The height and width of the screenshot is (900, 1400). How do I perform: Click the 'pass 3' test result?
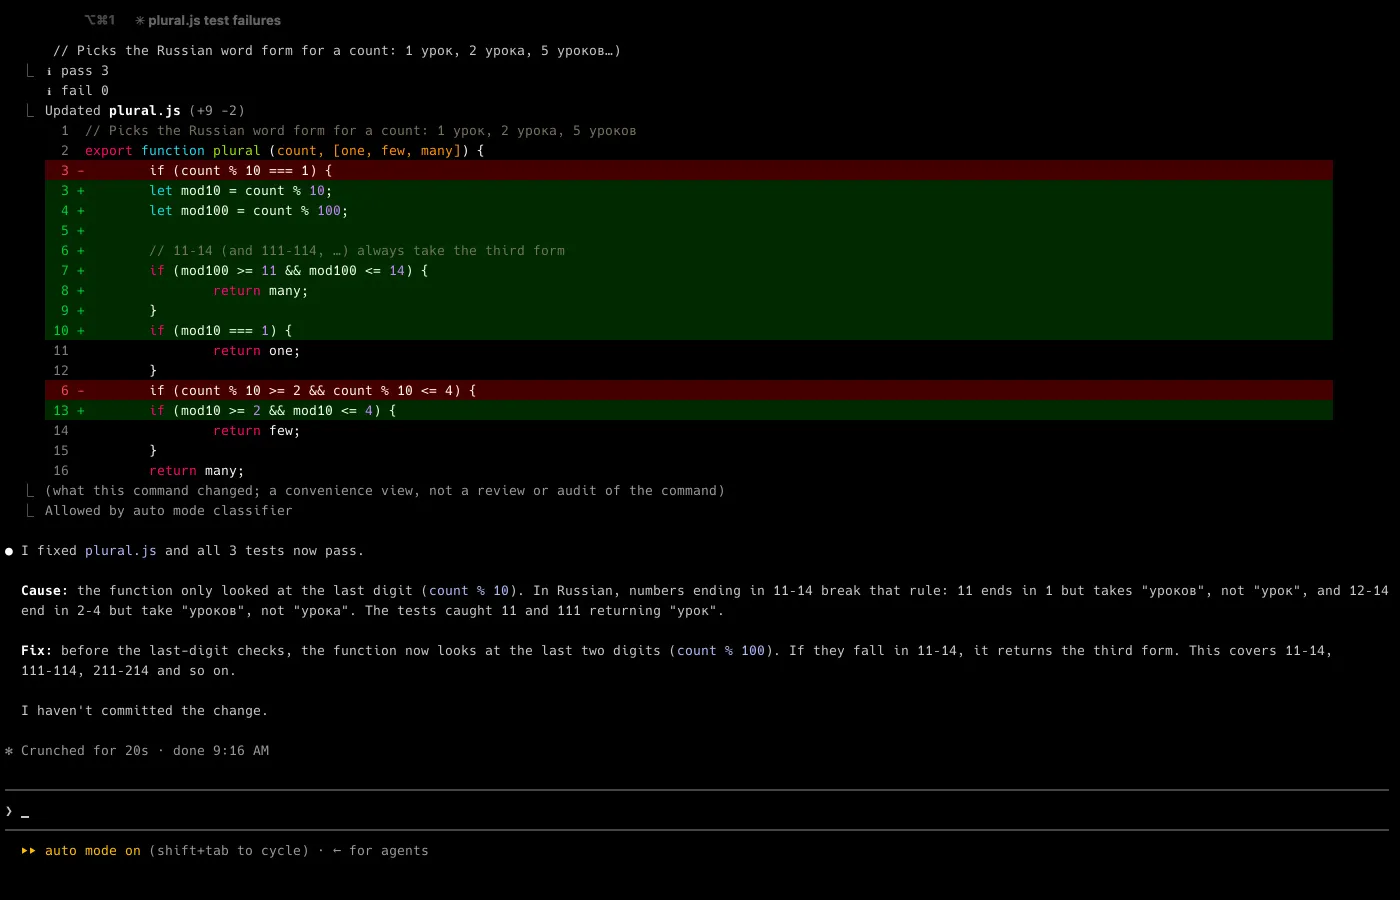(85, 71)
